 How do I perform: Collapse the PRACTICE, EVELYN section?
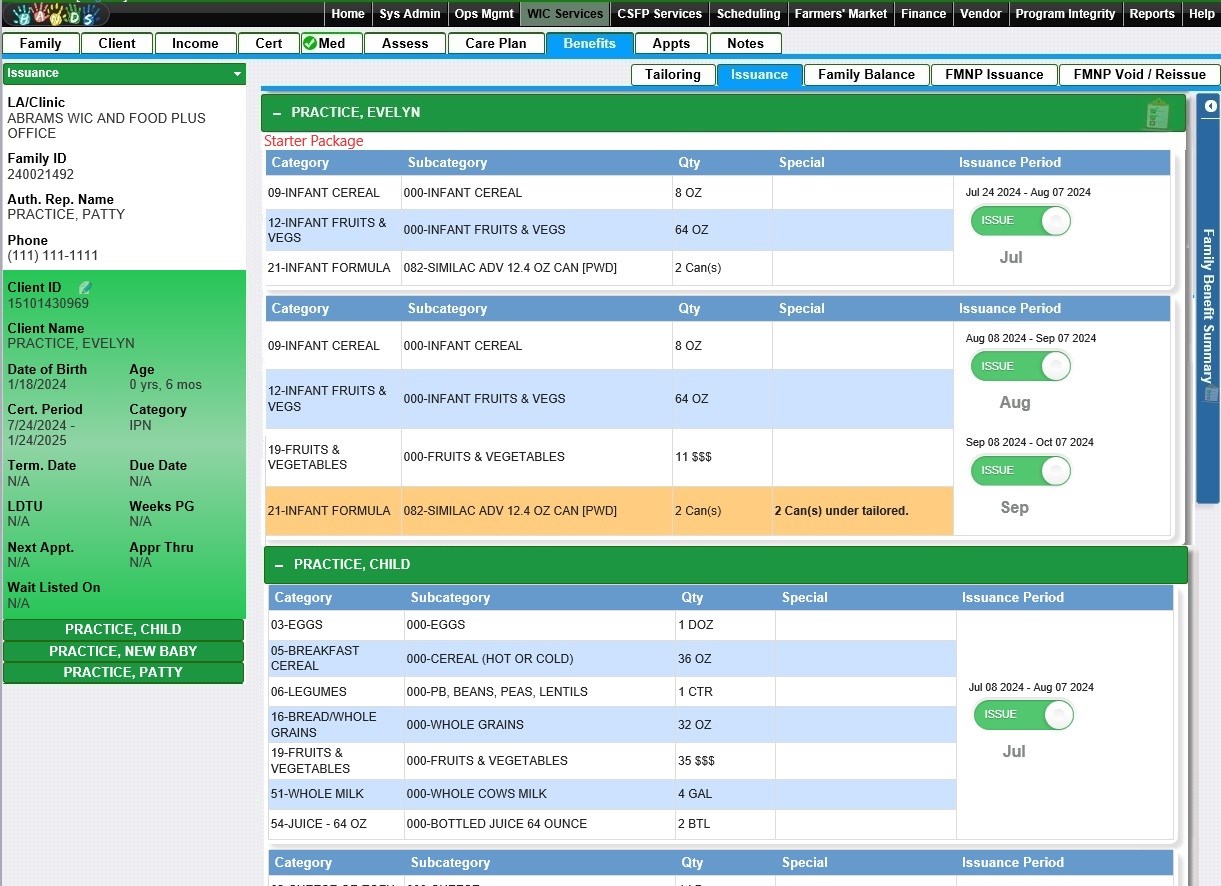coord(277,113)
